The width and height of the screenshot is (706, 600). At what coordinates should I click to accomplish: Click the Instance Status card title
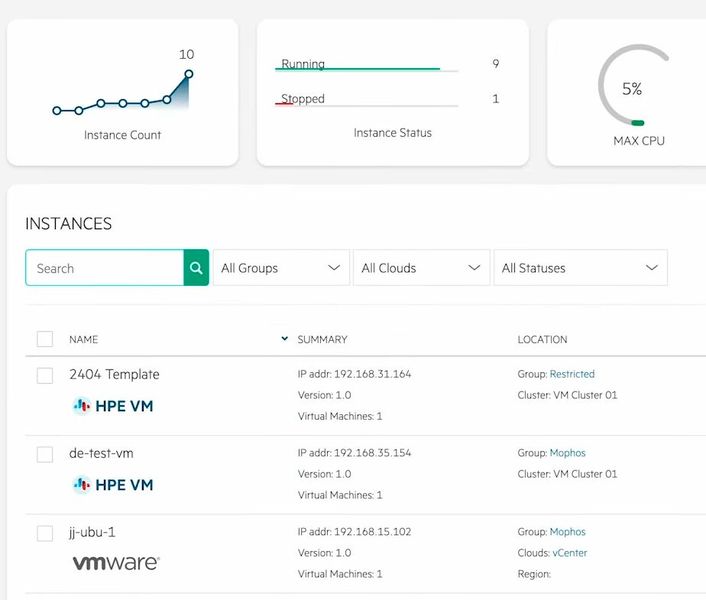pos(393,133)
